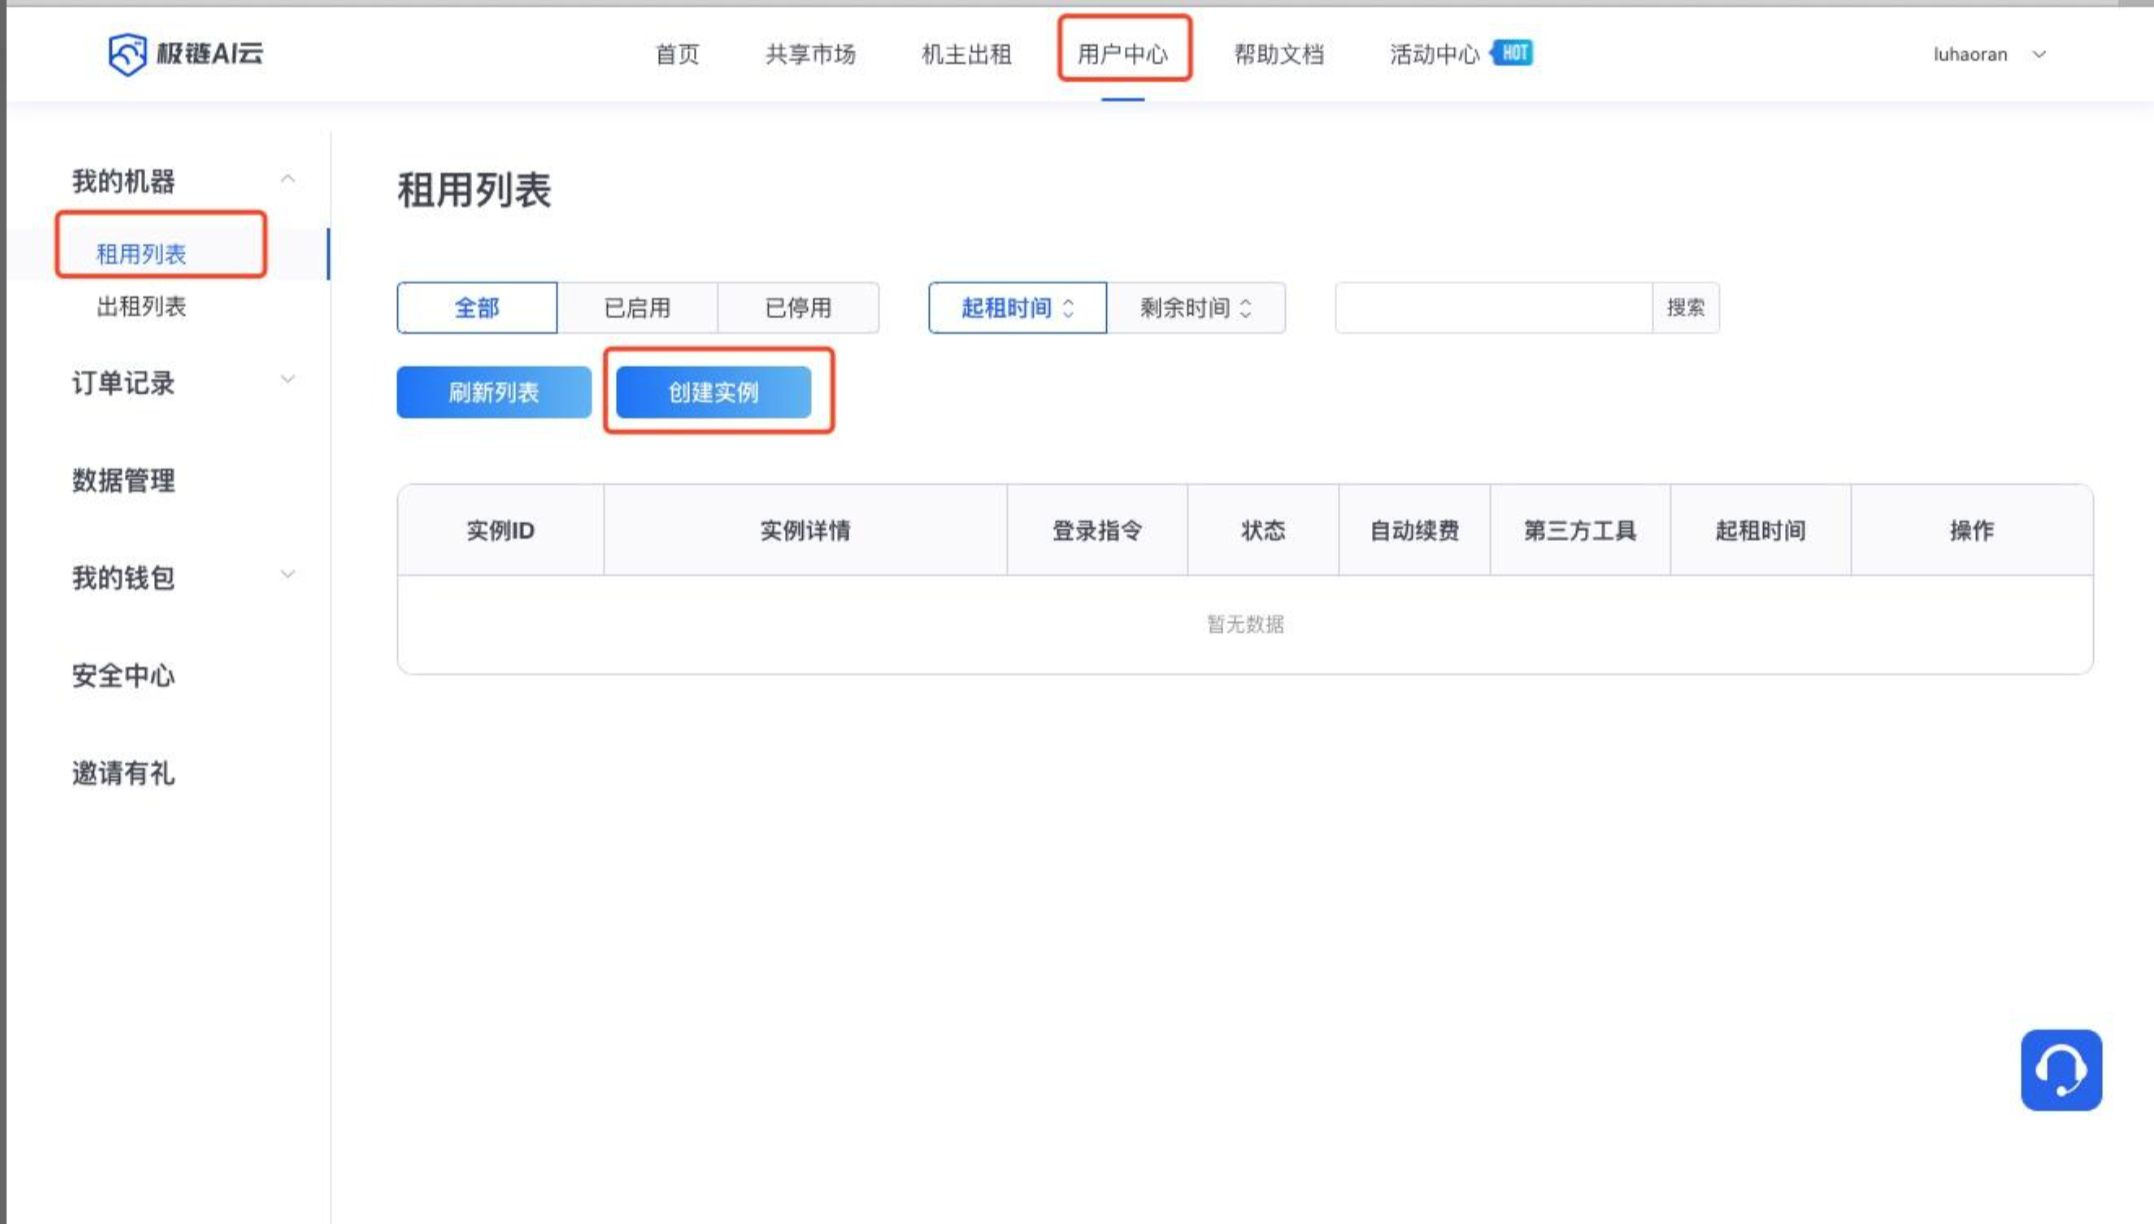The width and height of the screenshot is (2154, 1224).
Task: Click the 暂无数据 empty table message
Action: (1245, 624)
